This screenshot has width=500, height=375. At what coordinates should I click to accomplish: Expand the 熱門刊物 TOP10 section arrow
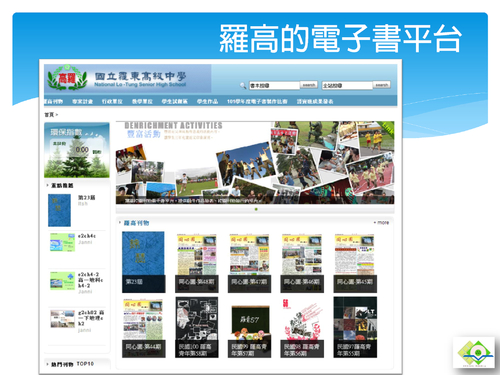click(47, 364)
